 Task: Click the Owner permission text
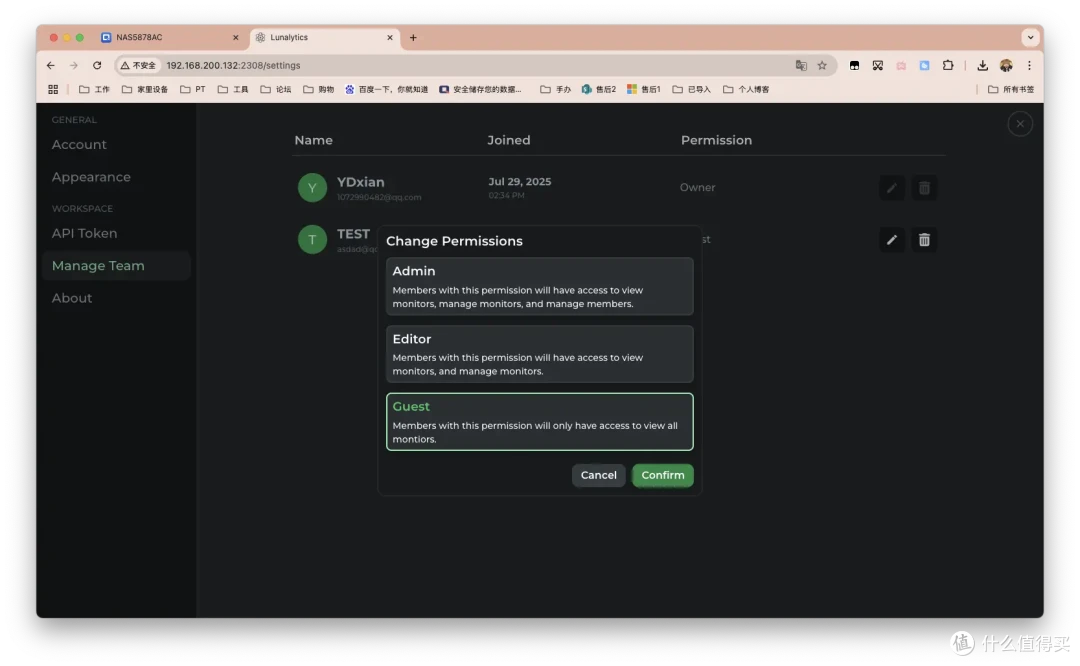[698, 187]
